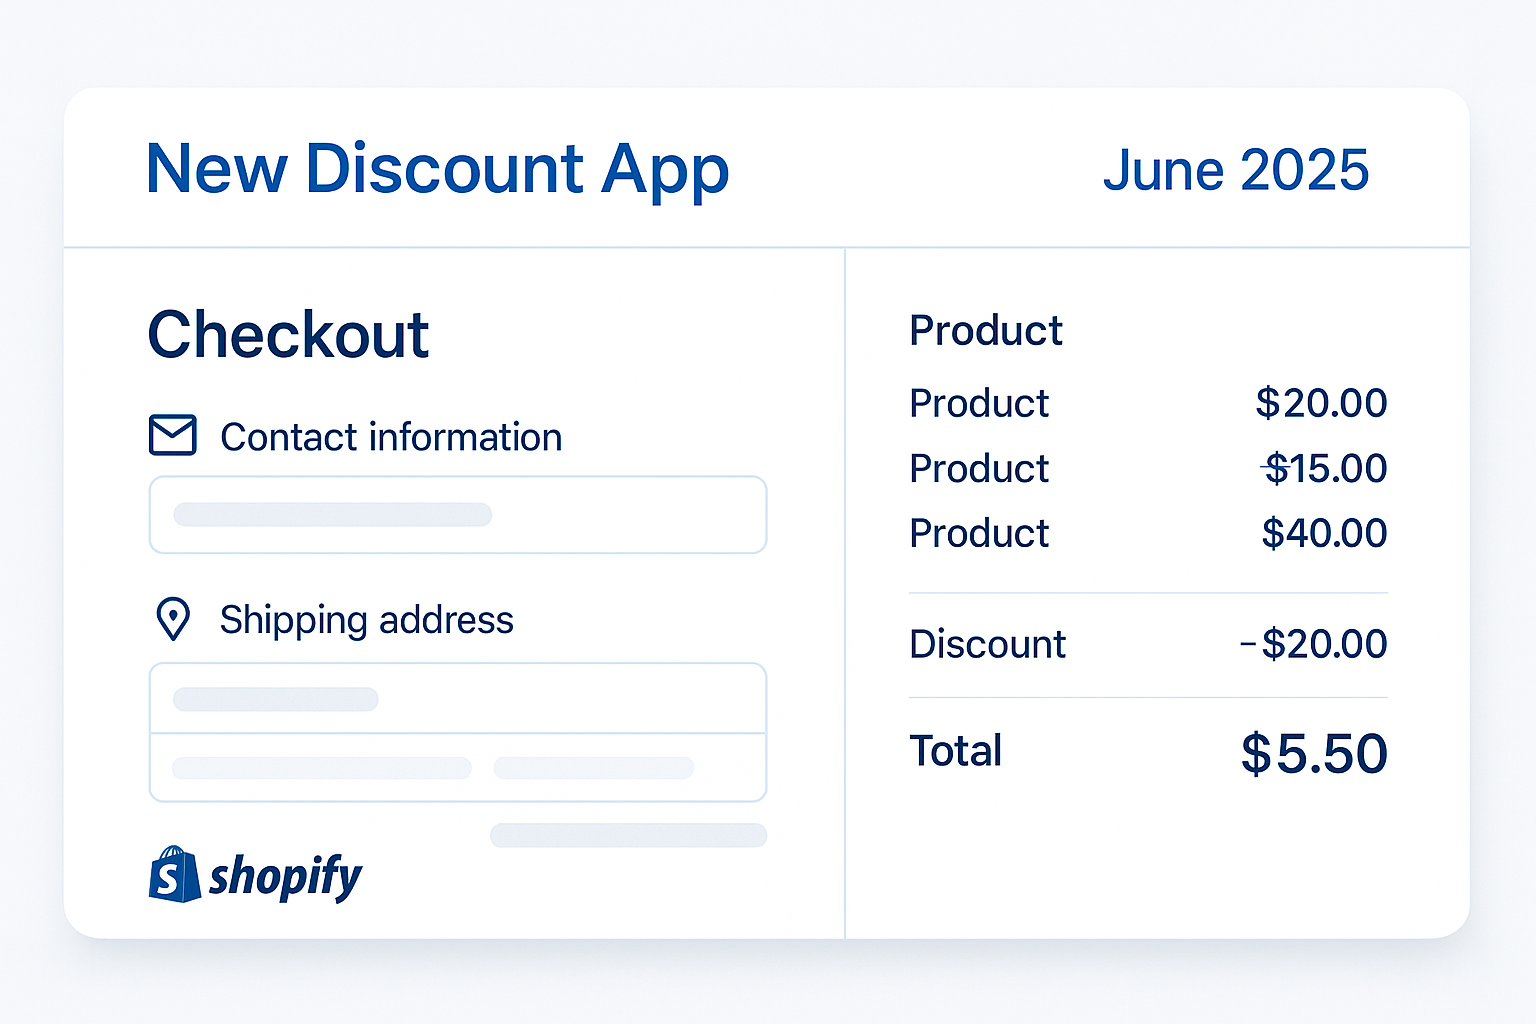The image size is (1536, 1024).
Task: Focus the Contact information input field
Action: tap(458, 515)
